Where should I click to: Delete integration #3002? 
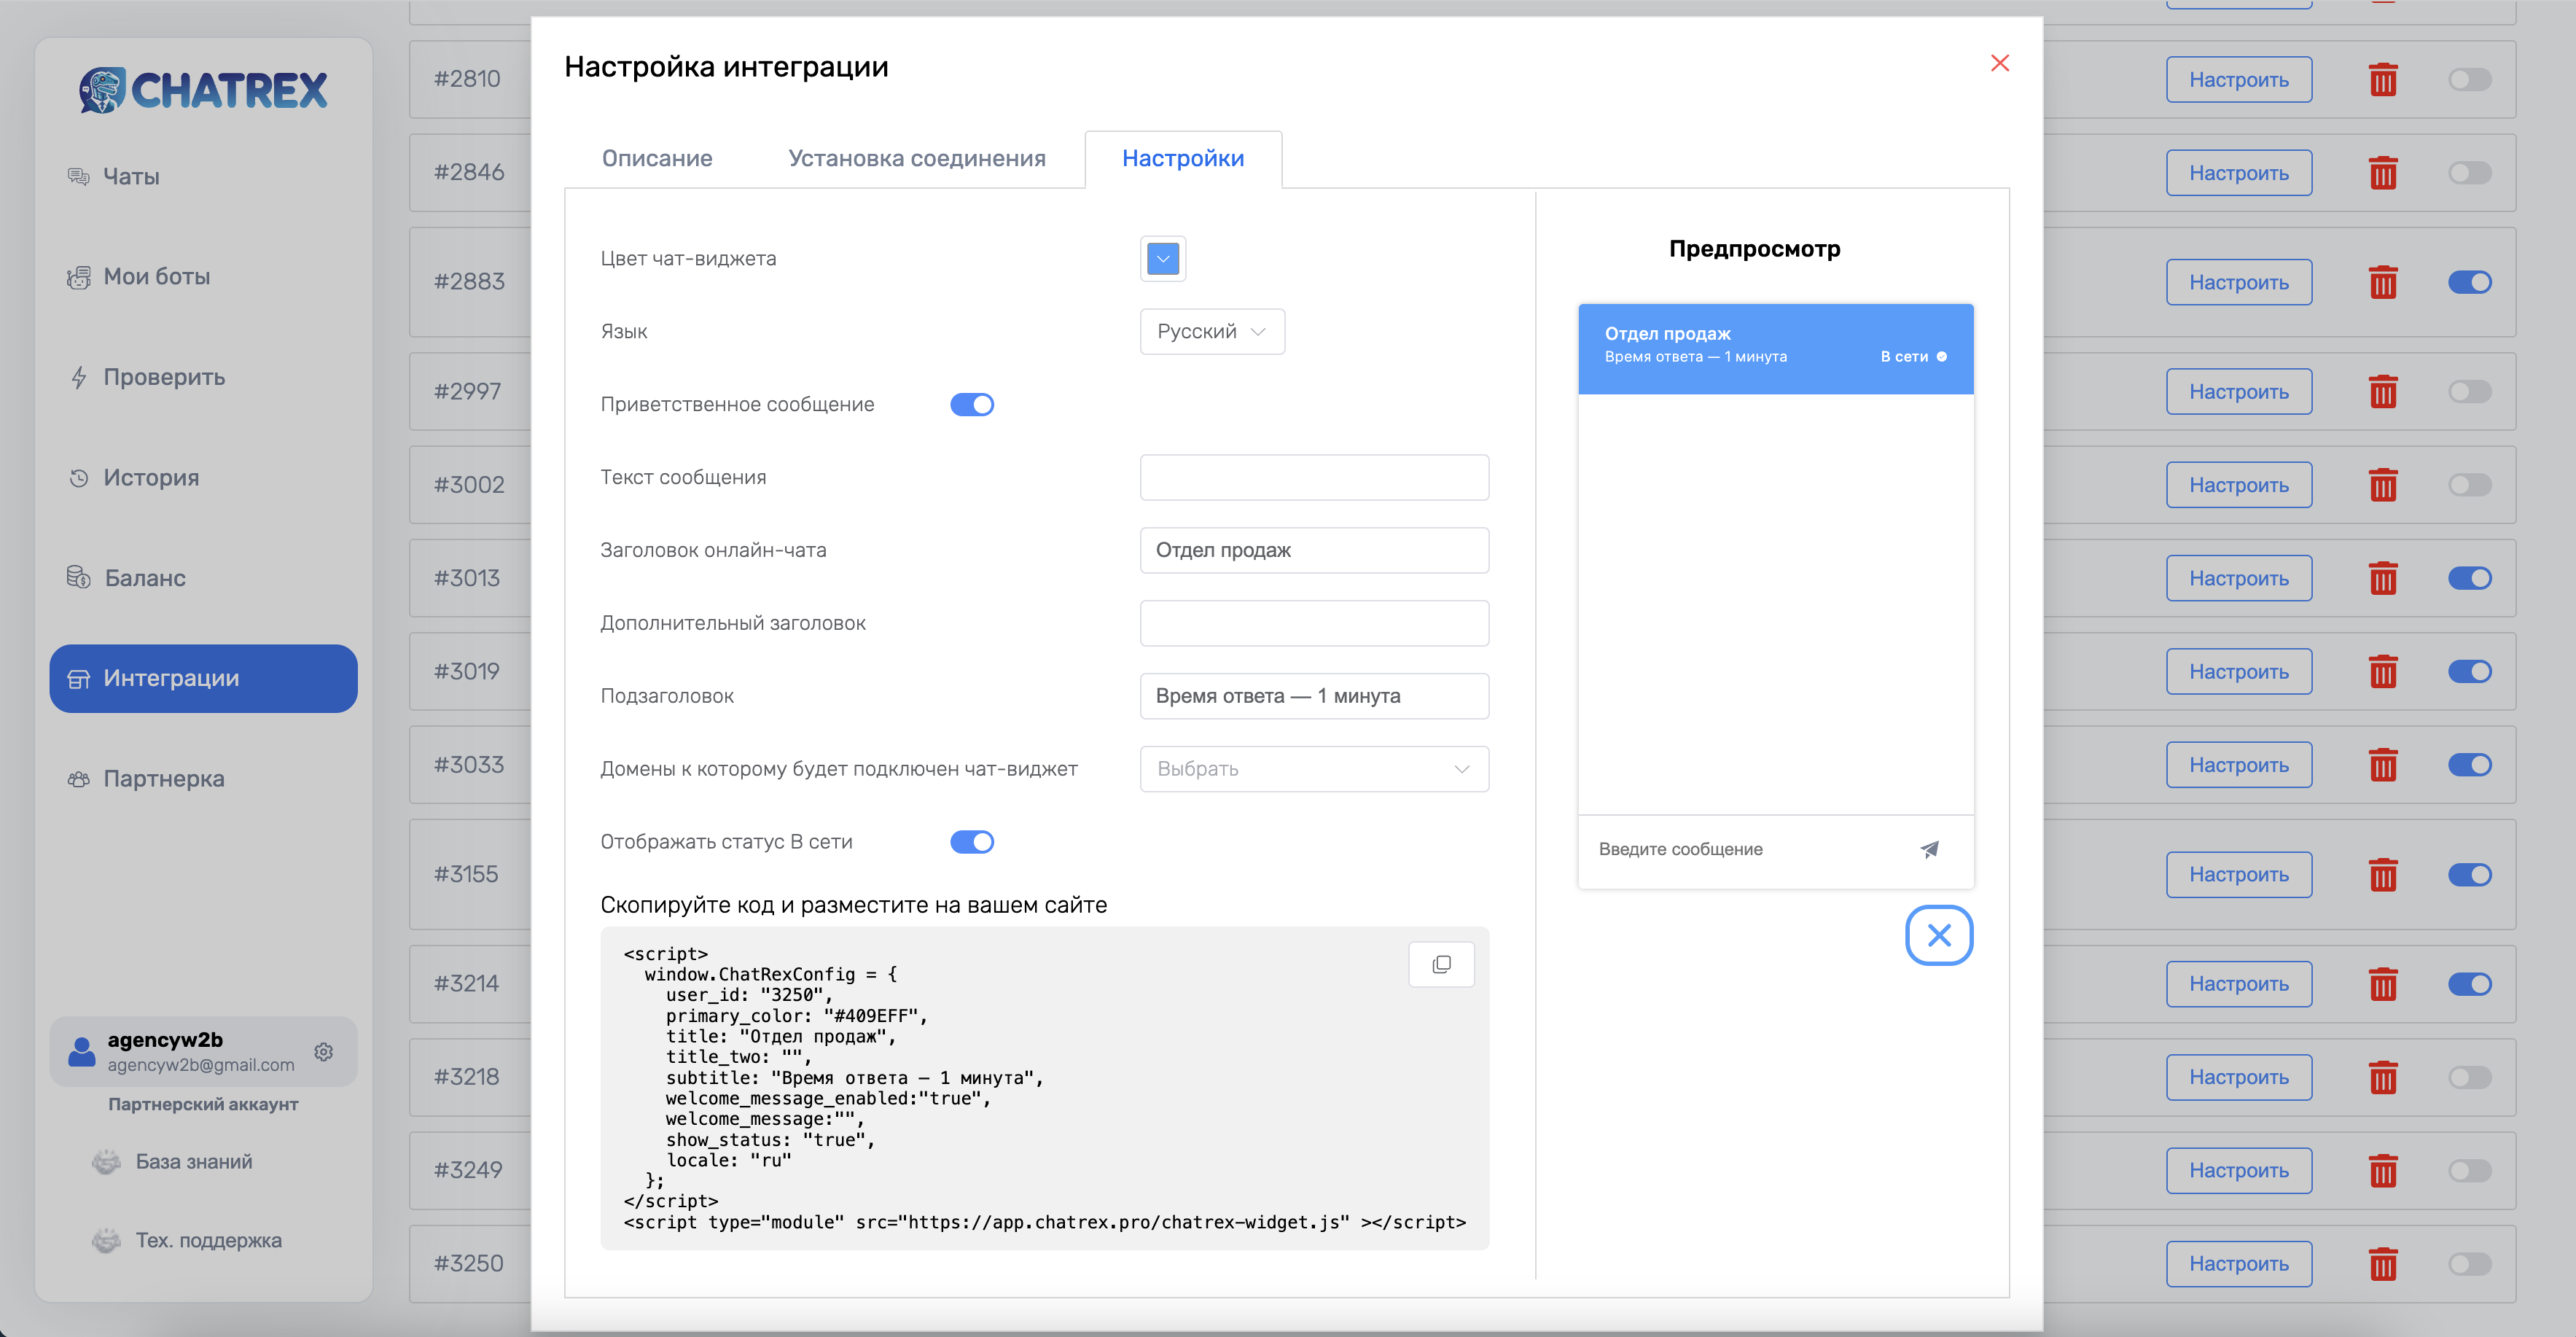pyautogui.click(x=2383, y=485)
